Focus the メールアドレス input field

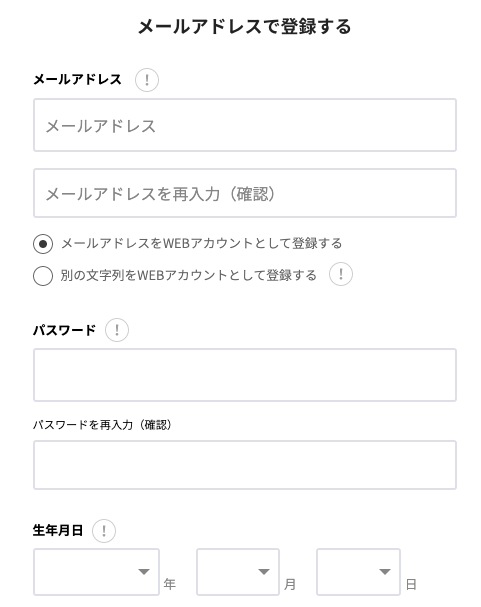pos(245,125)
